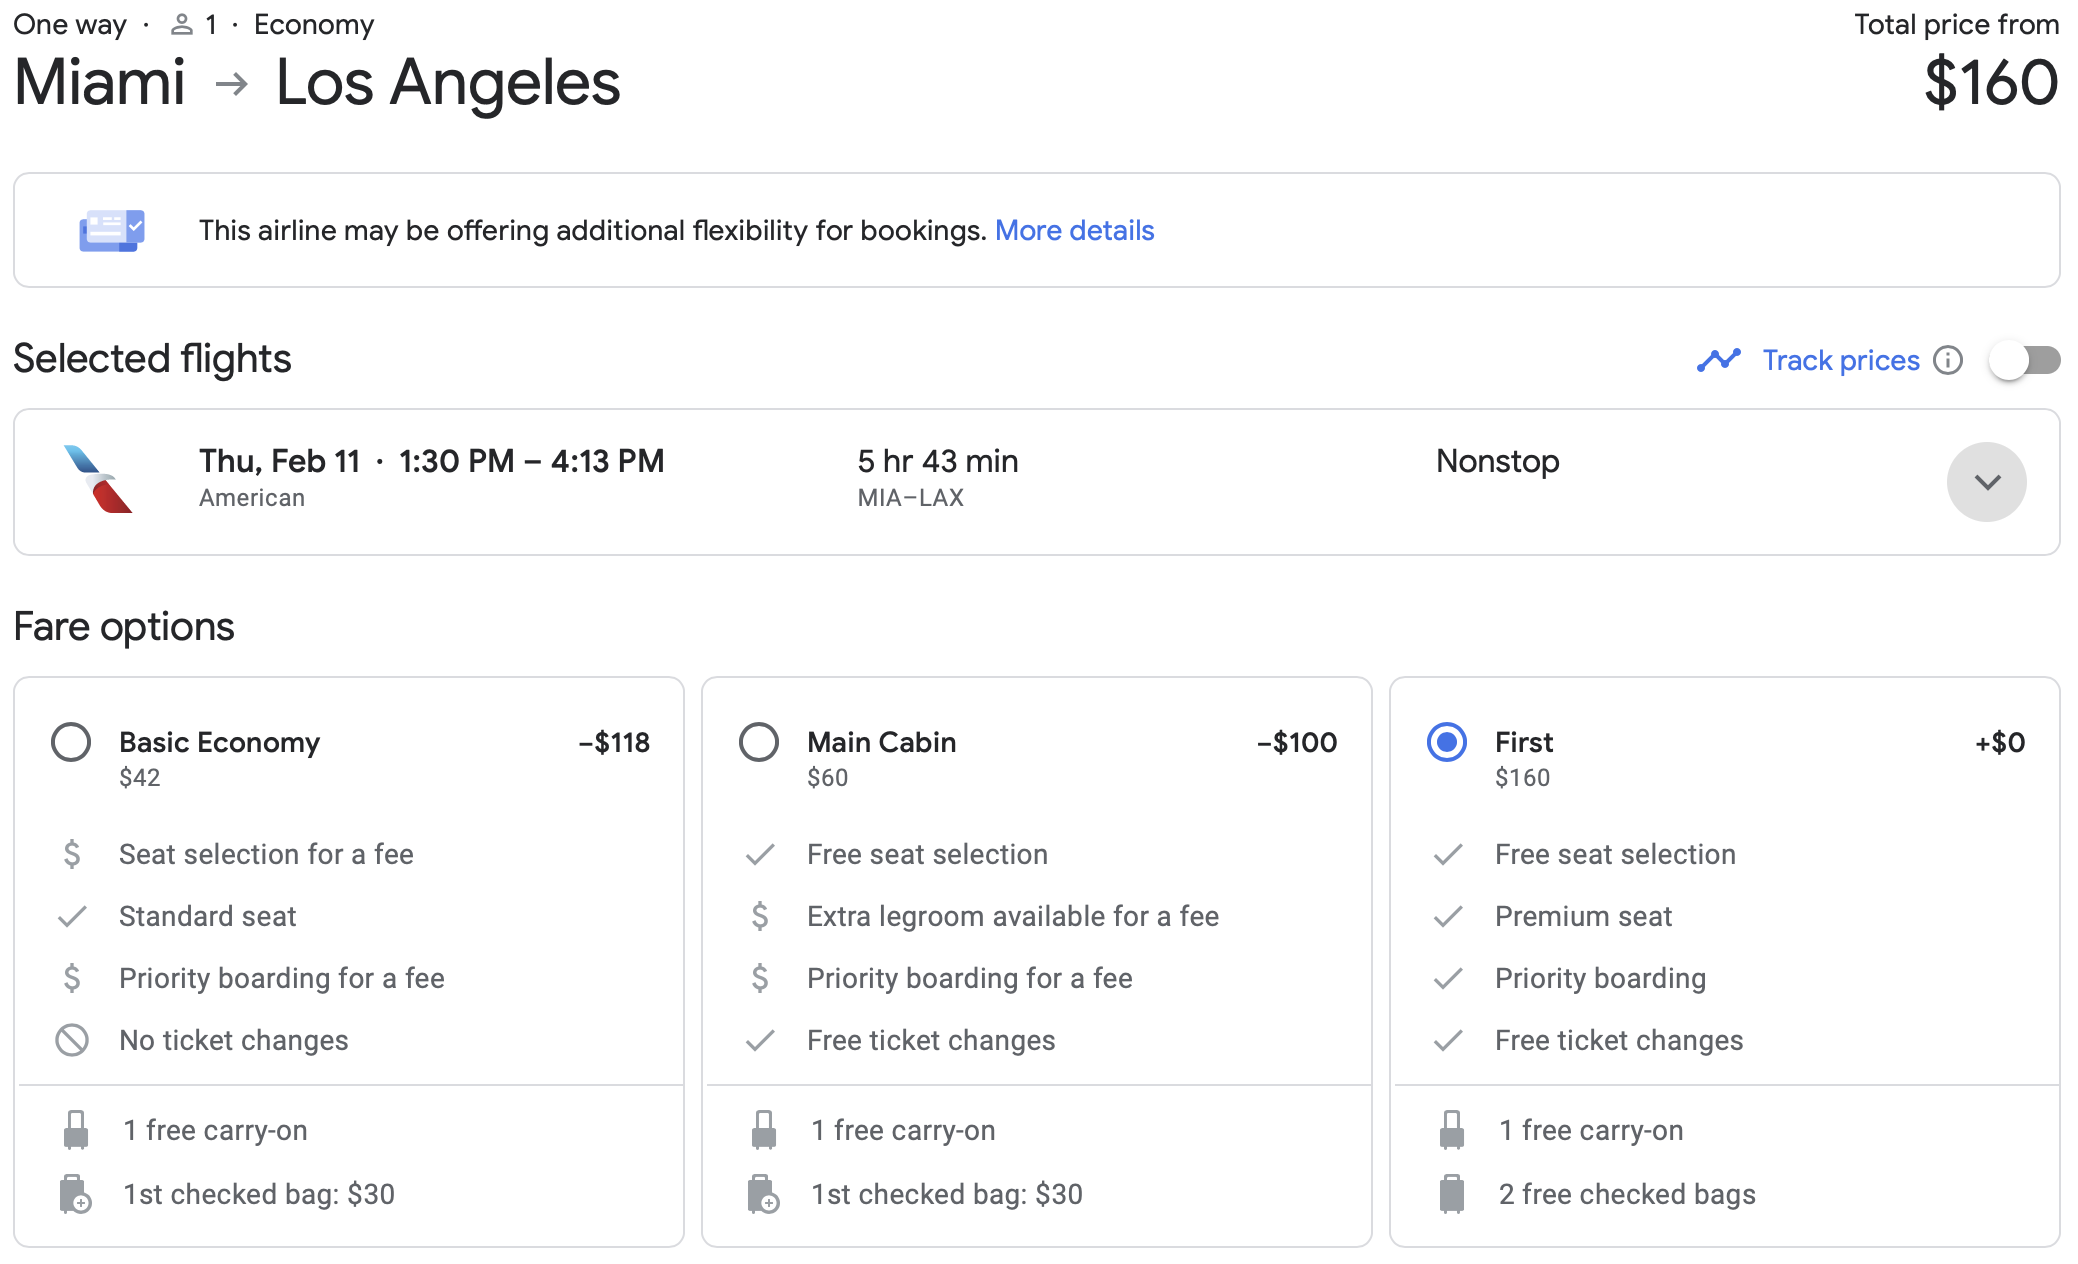Click the blue ticket flexibility banner icon
Image resolution: width=2078 pixels, height=1264 pixels.
112,230
